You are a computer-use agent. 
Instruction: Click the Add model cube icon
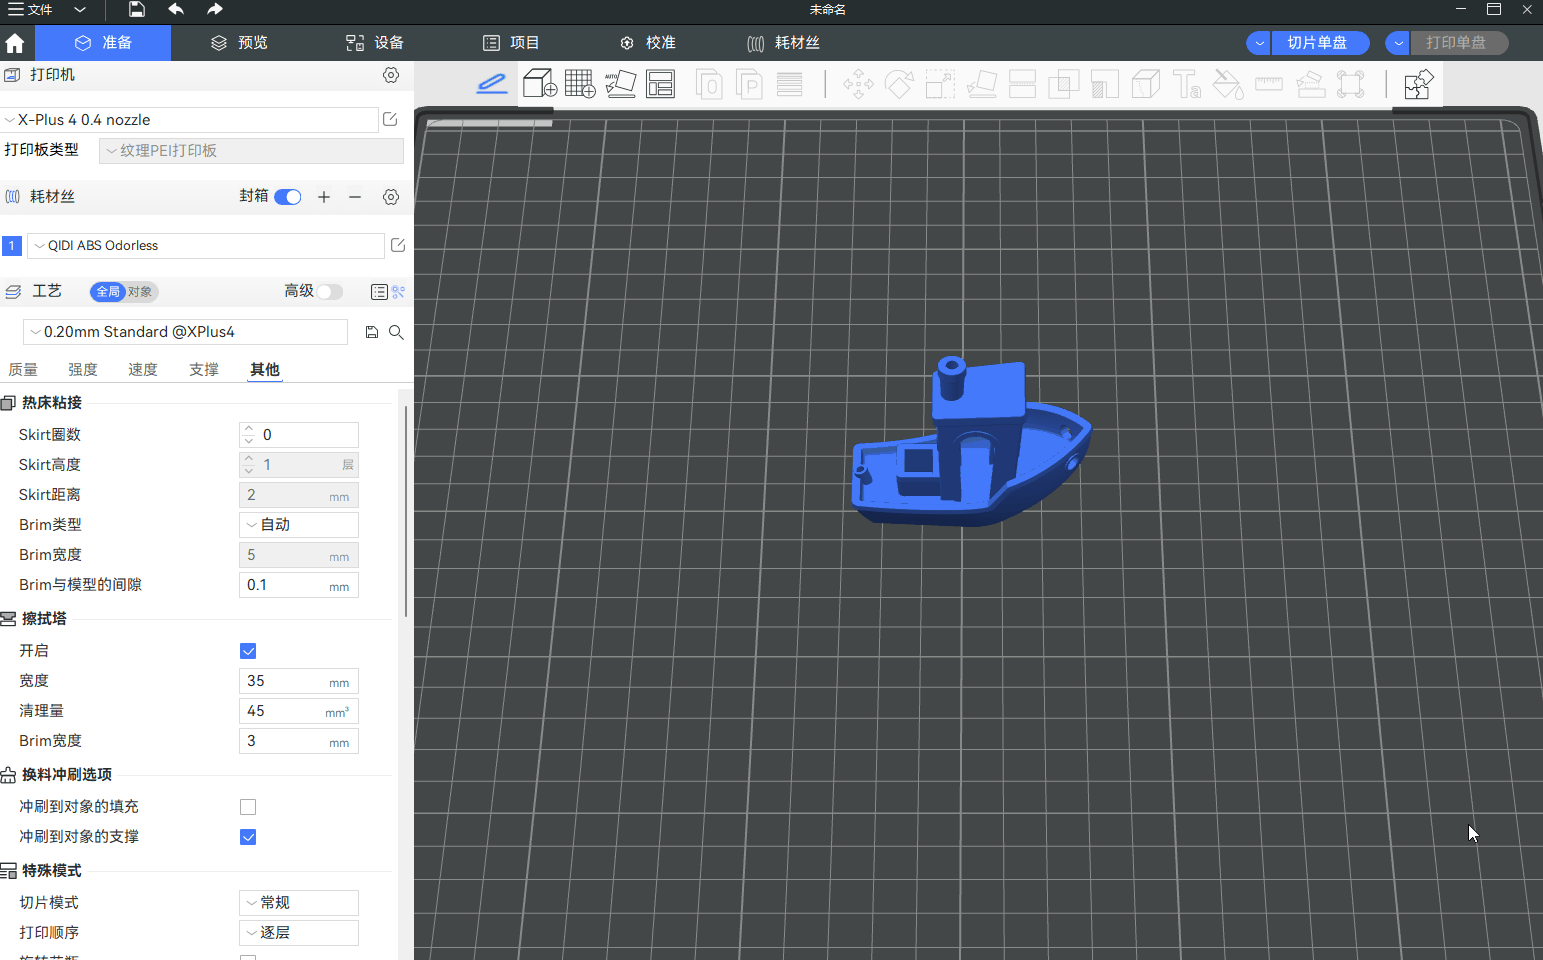pos(540,84)
